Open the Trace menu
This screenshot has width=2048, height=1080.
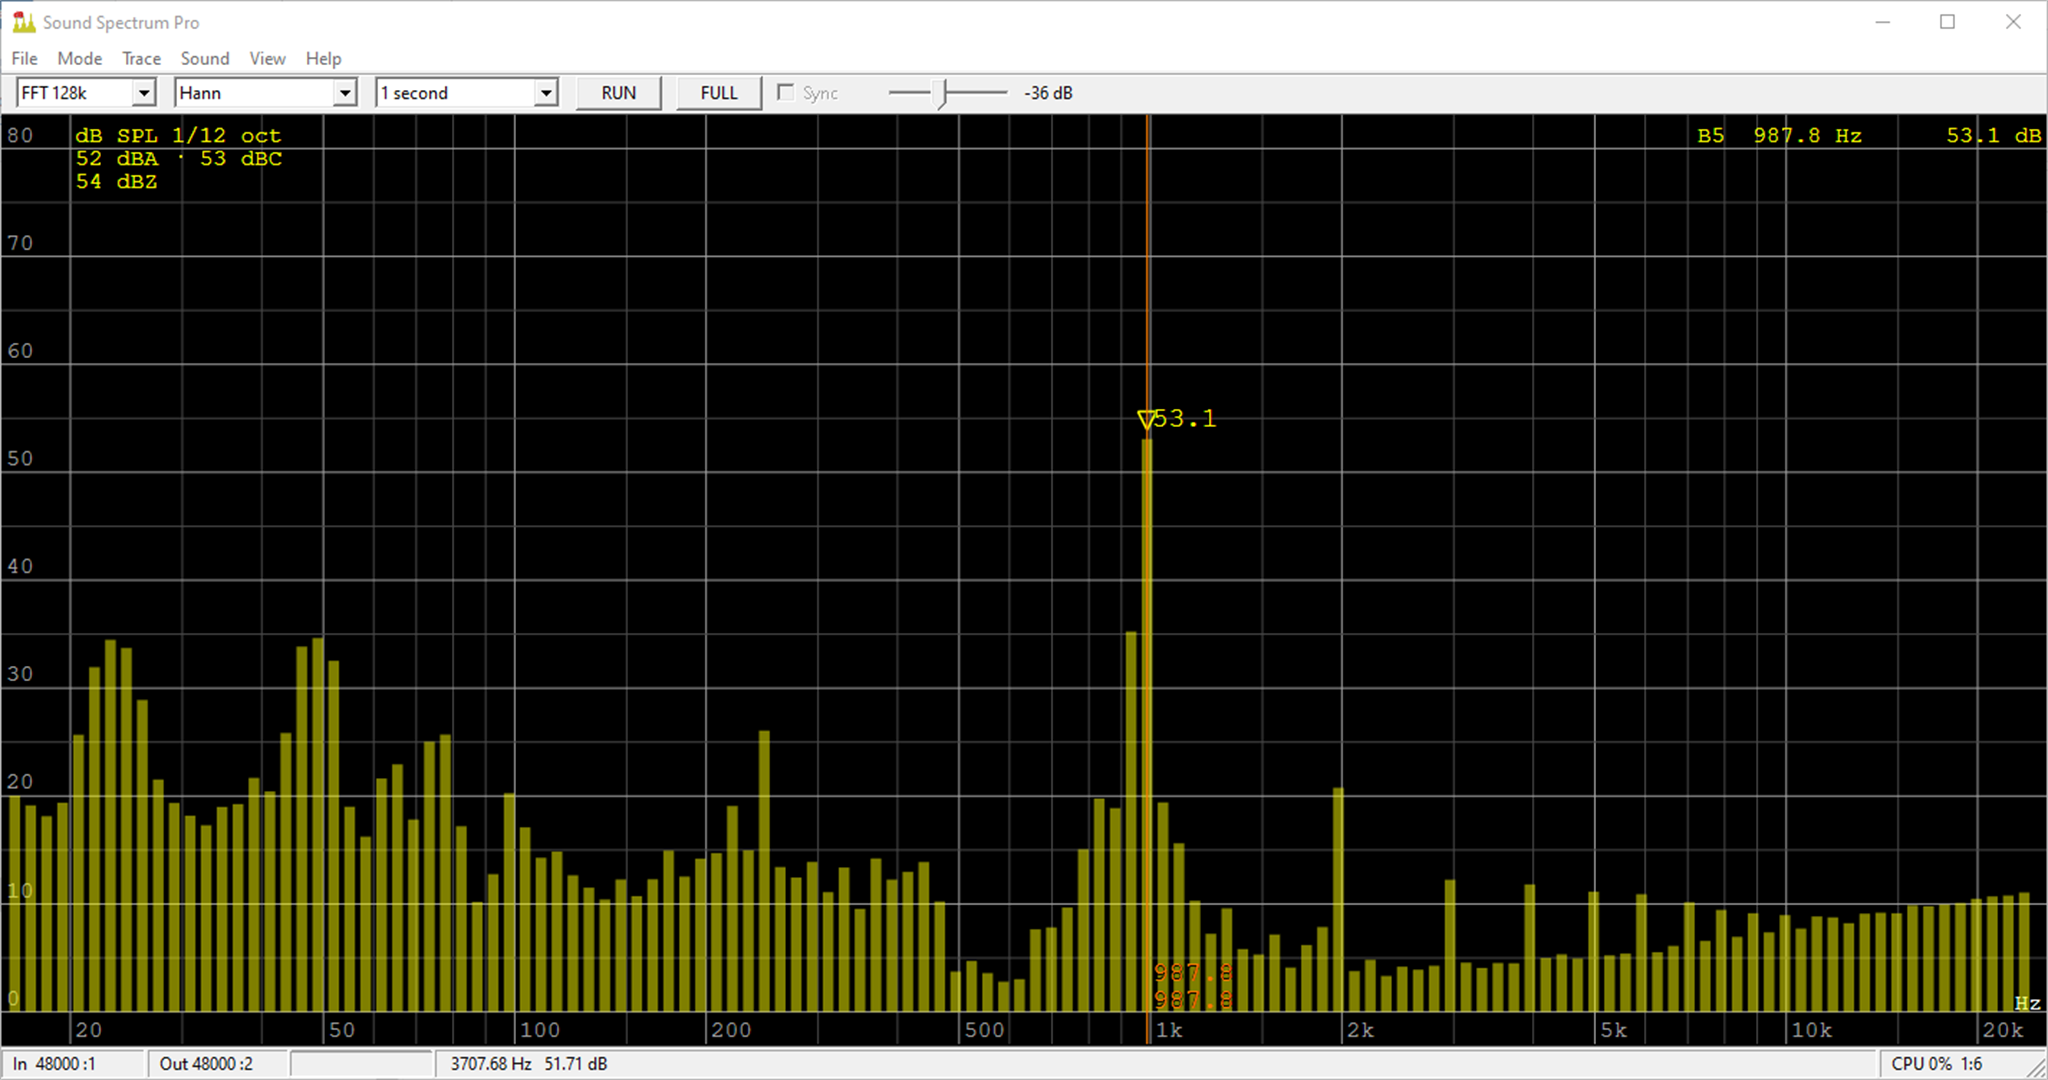pos(141,58)
